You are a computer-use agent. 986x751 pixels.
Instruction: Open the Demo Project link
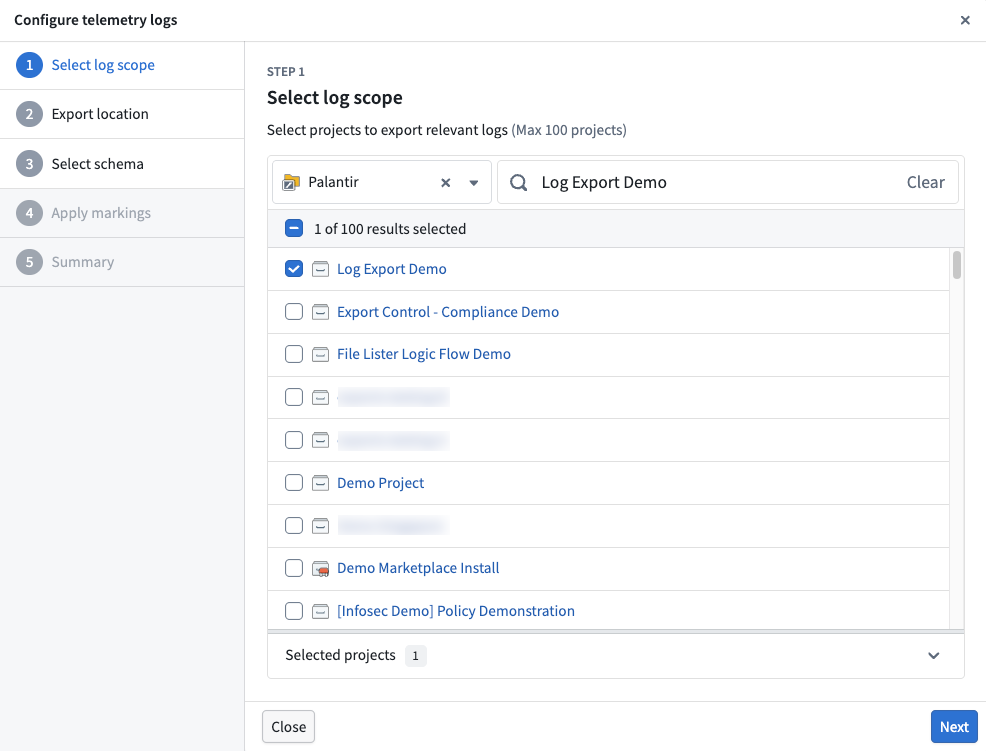(x=380, y=482)
